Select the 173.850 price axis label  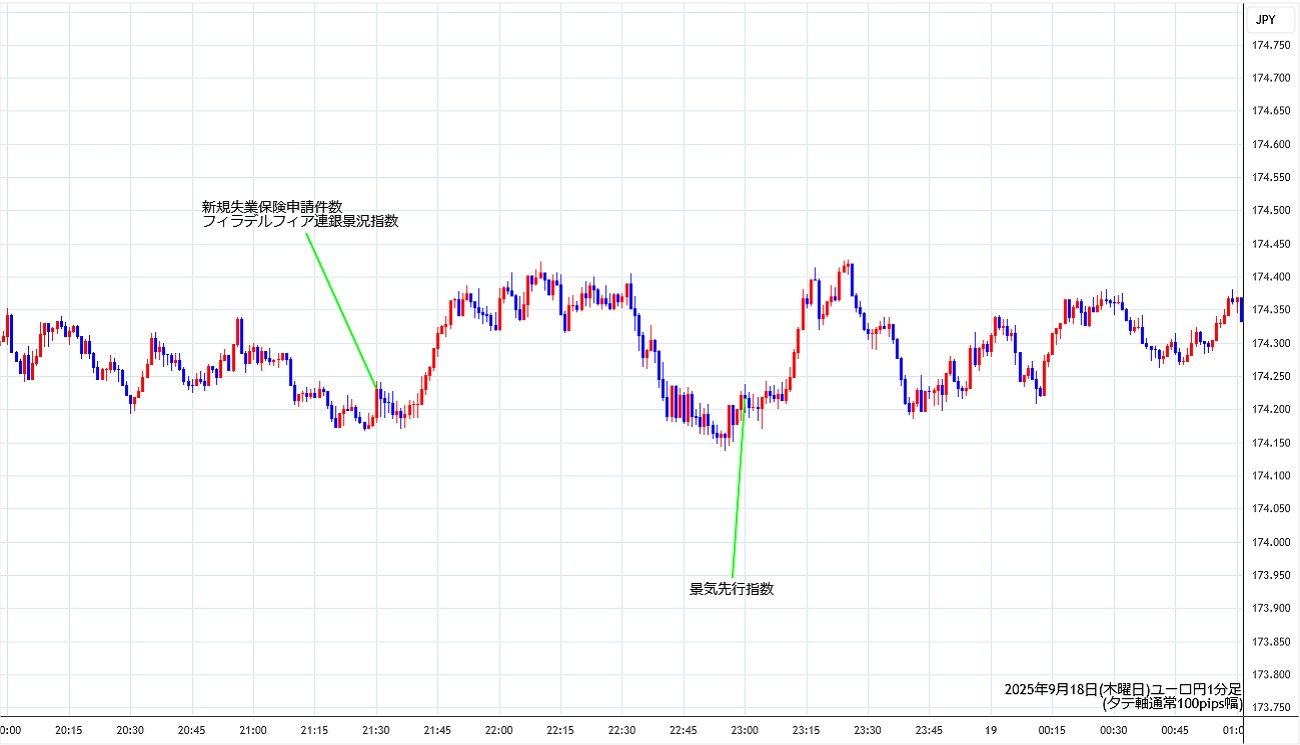pos(1272,641)
